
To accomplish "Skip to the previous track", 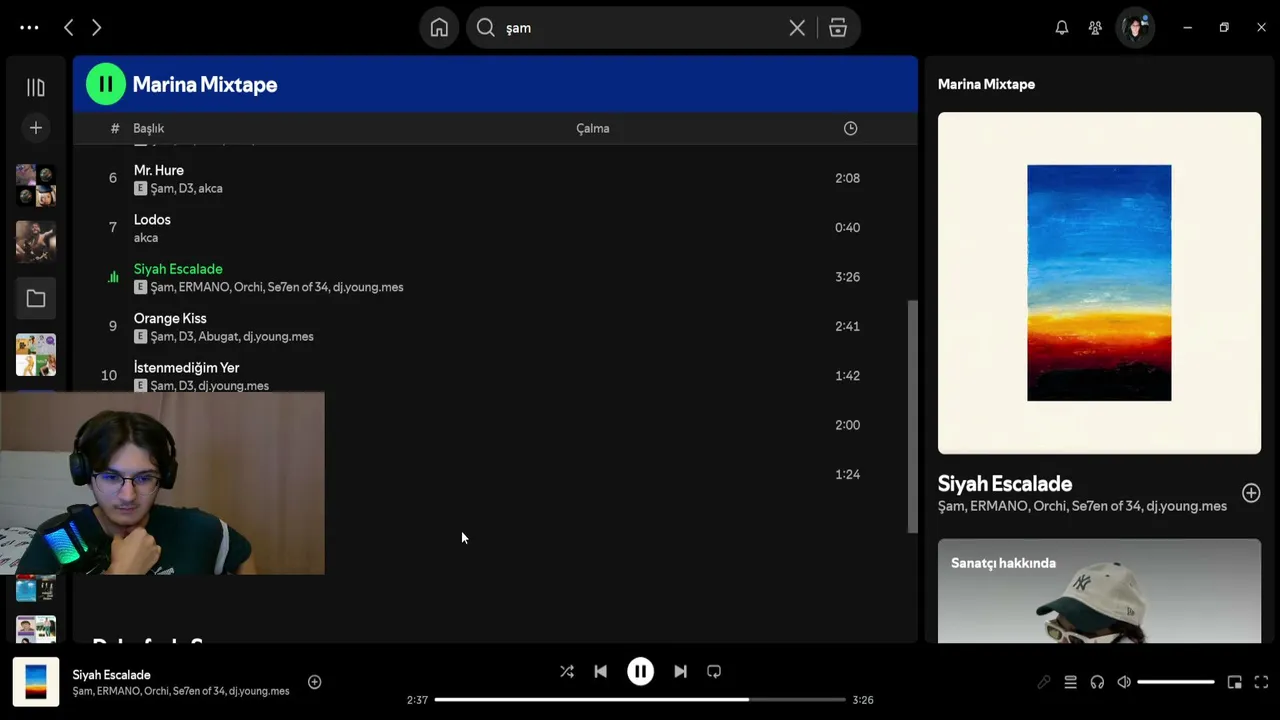I will (600, 672).
